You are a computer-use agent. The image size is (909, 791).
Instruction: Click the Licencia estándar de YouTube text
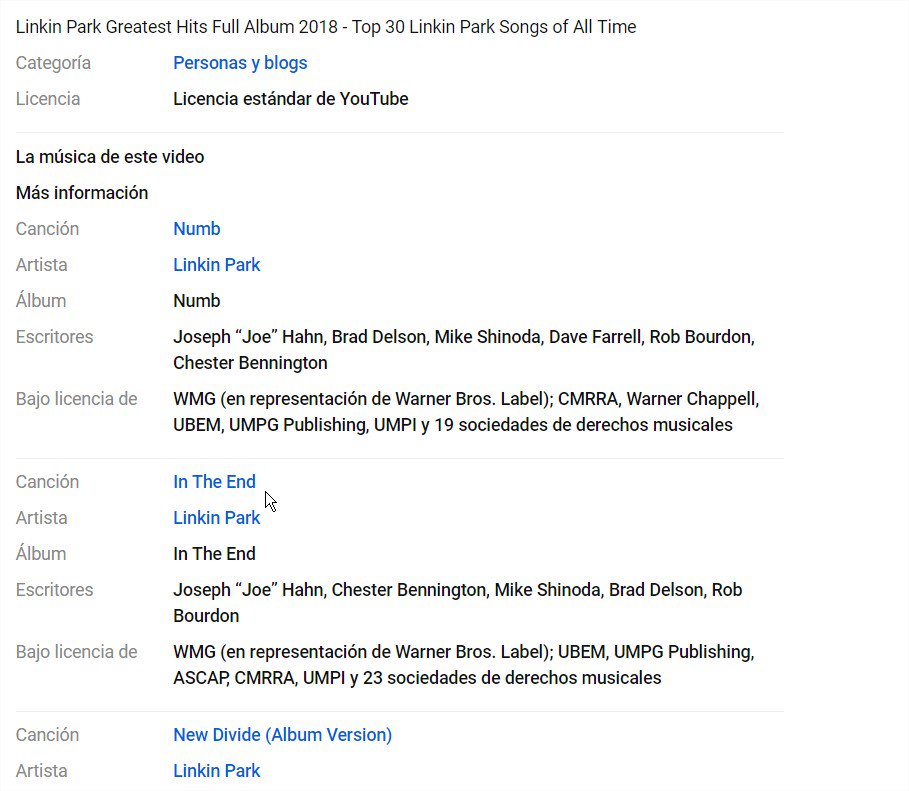pyautogui.click(x=290, y=99)
